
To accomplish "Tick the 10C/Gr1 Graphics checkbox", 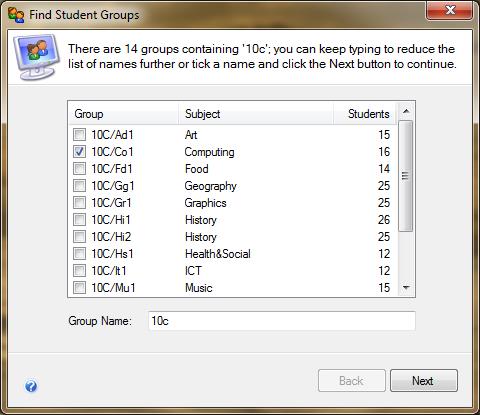I will tap(79, 203).
